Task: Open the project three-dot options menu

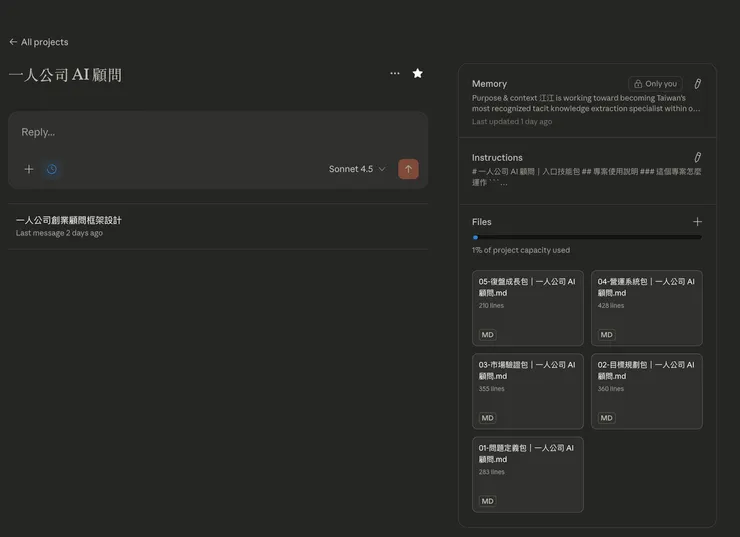Action: click(395, 73)
